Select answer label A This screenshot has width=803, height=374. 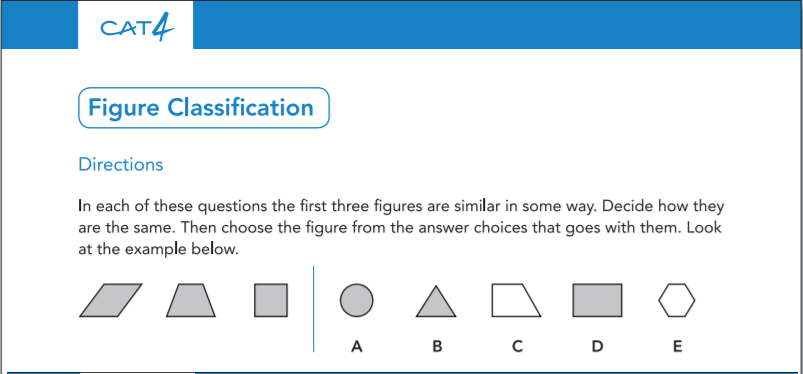coord(357,347)
